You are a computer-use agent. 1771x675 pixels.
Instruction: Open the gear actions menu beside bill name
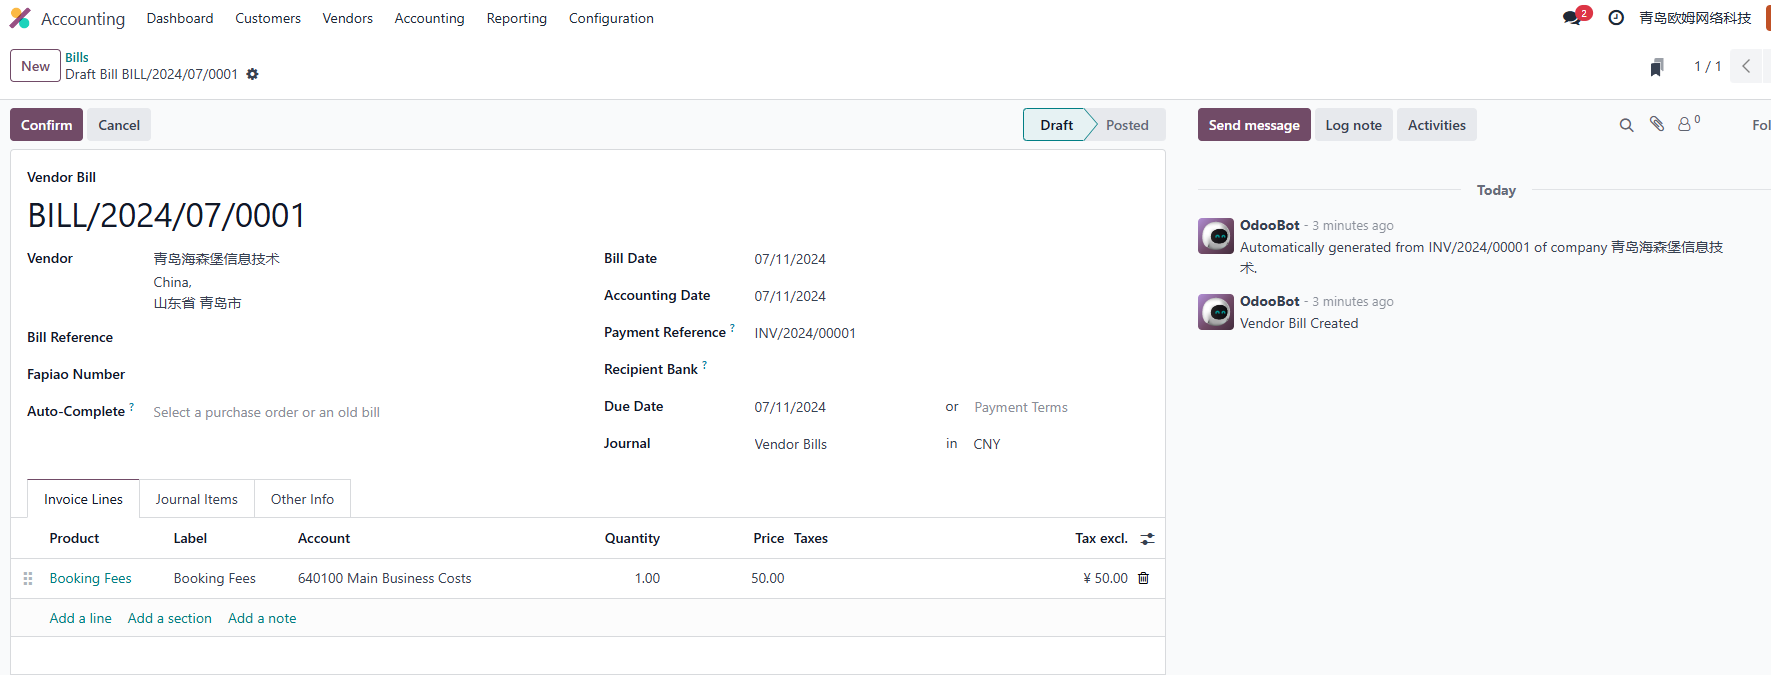[252, 74]
